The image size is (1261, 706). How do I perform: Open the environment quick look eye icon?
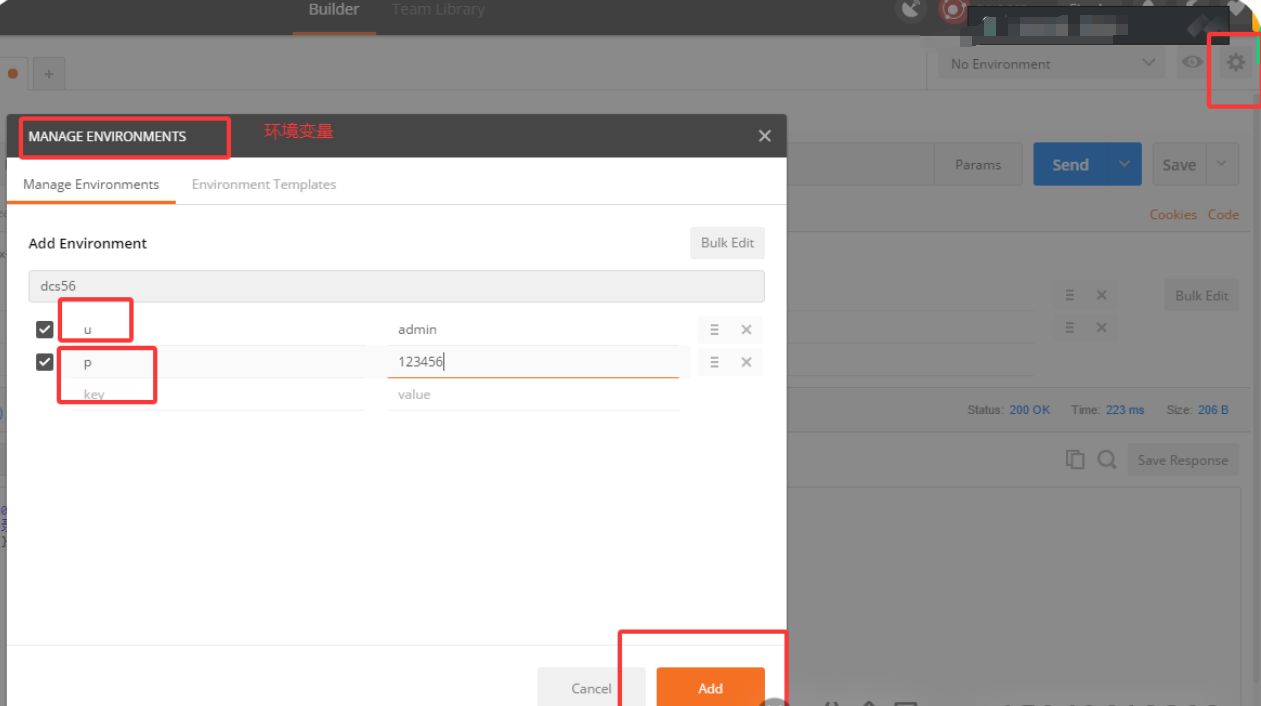point(1192,63)
